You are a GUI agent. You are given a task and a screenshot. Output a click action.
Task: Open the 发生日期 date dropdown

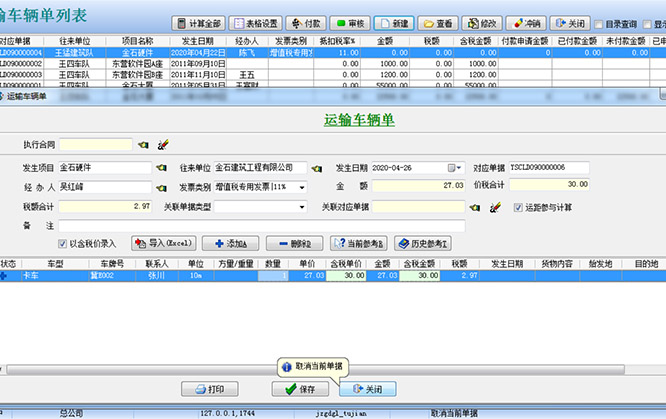pyautogui.click(x=456, y=168)
